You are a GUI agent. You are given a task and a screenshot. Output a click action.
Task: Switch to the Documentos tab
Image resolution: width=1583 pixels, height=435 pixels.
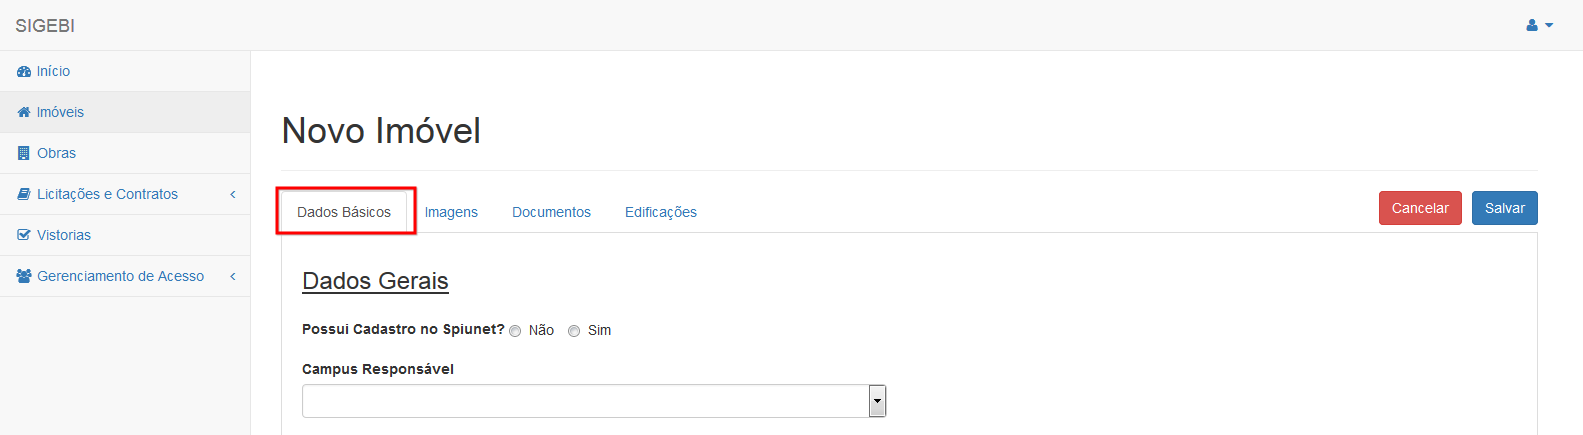[551, 212]
